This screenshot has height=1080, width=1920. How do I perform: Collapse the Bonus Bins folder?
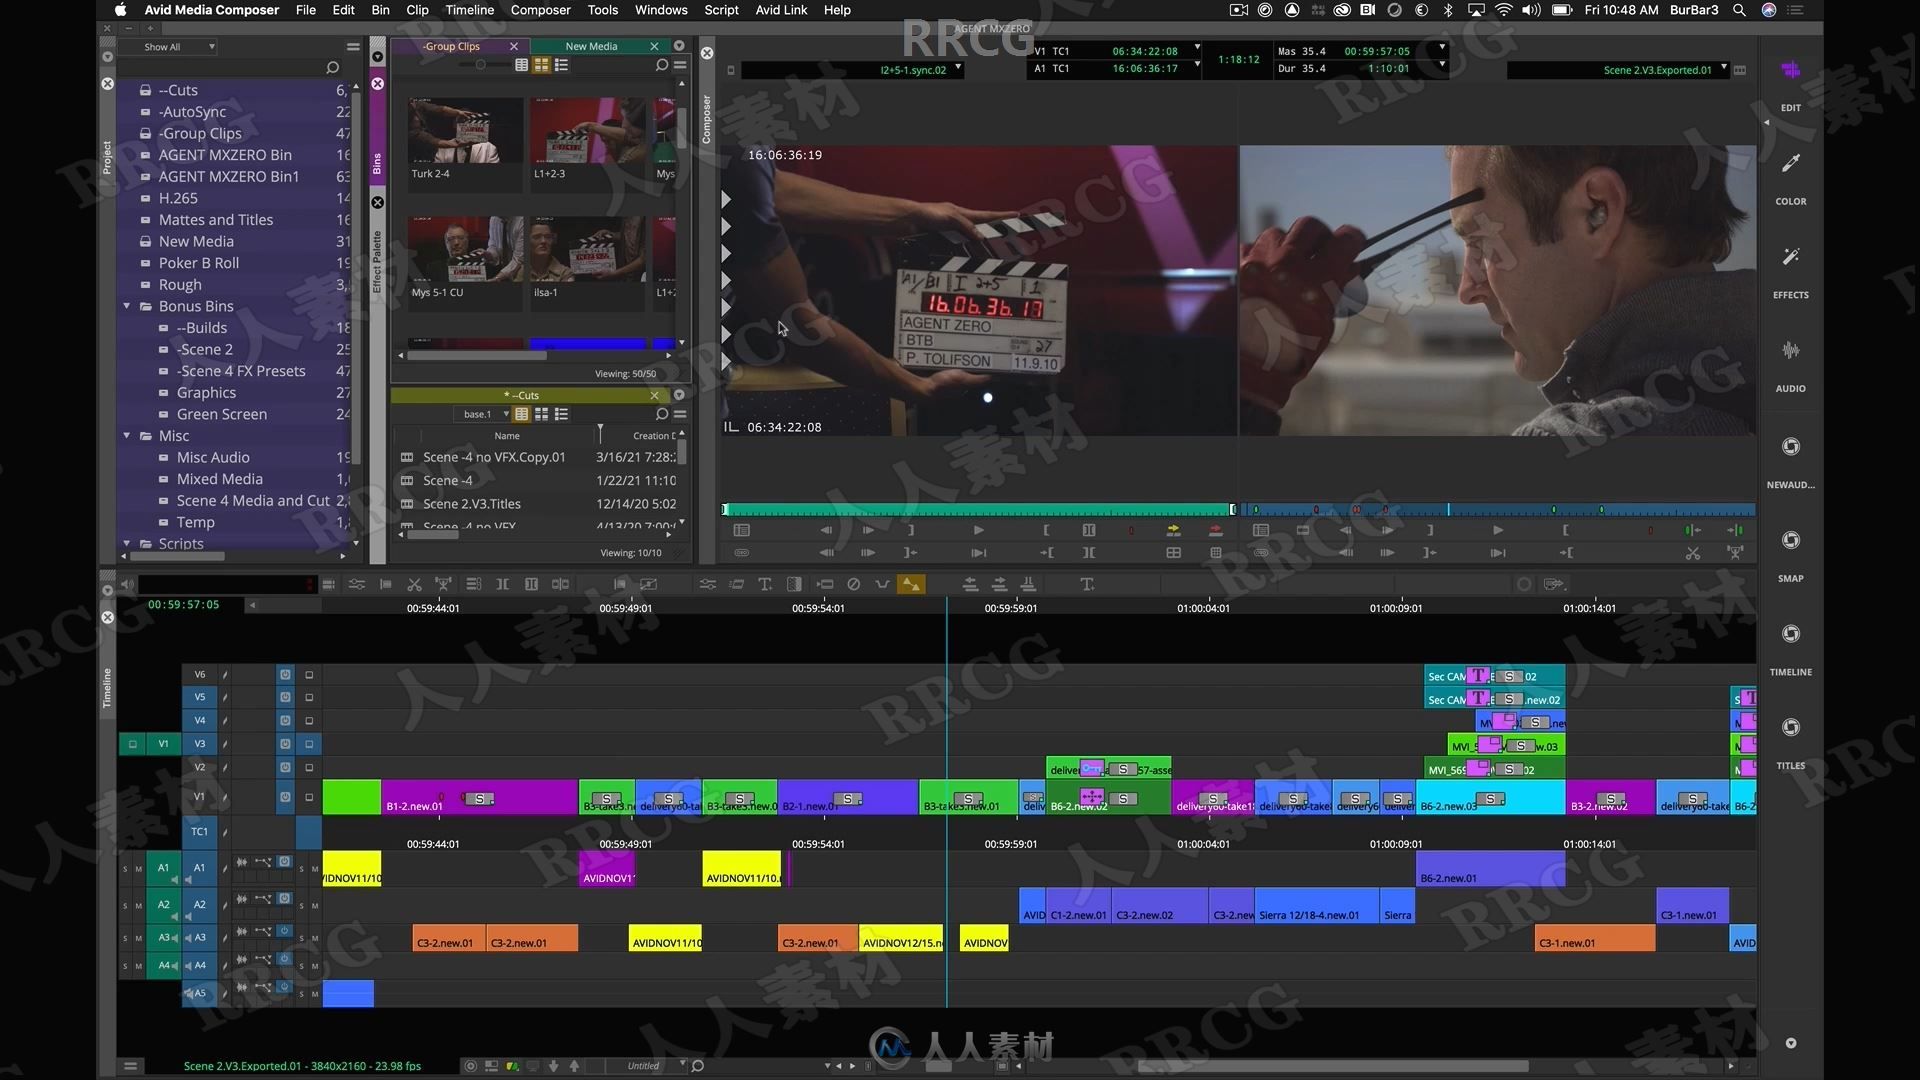point(127,306)
